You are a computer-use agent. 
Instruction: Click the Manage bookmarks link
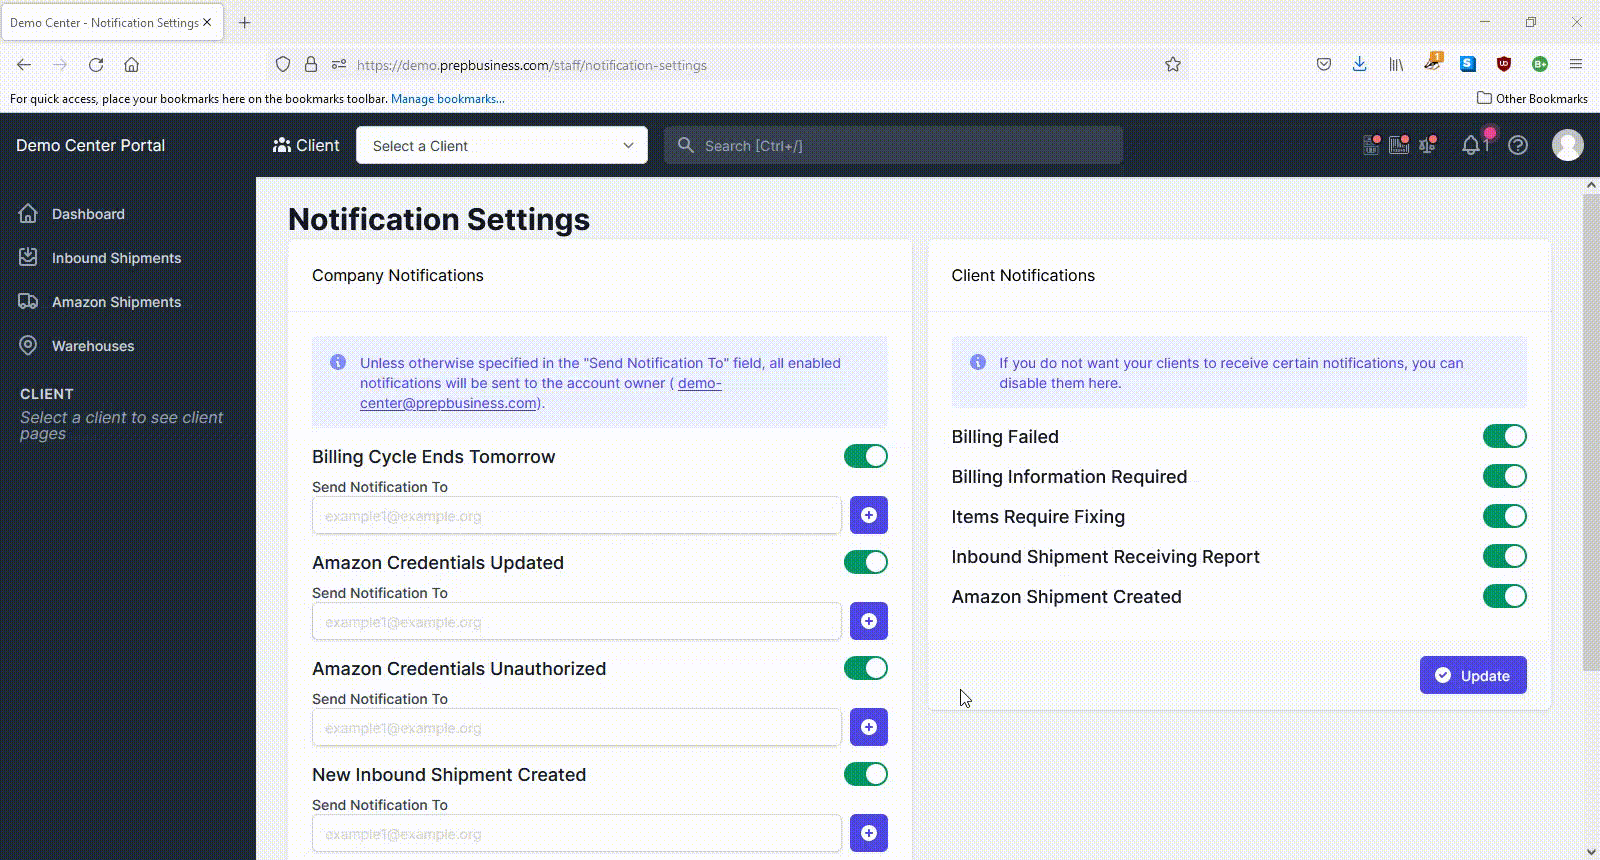pos(447,98)
